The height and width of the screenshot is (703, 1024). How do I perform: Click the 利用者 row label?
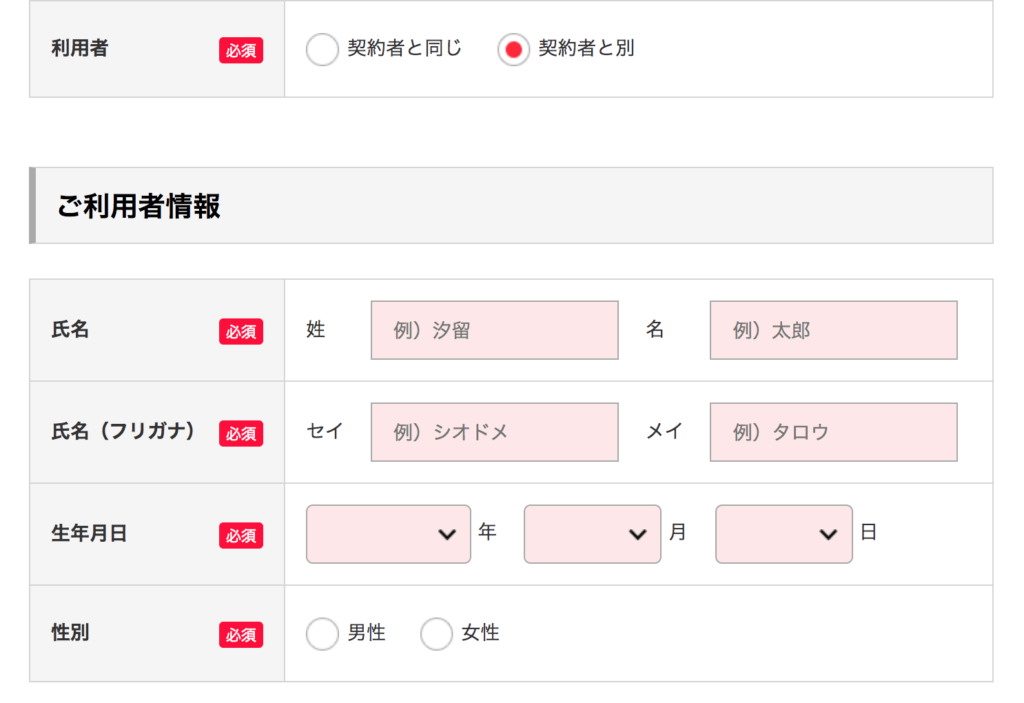80,48
